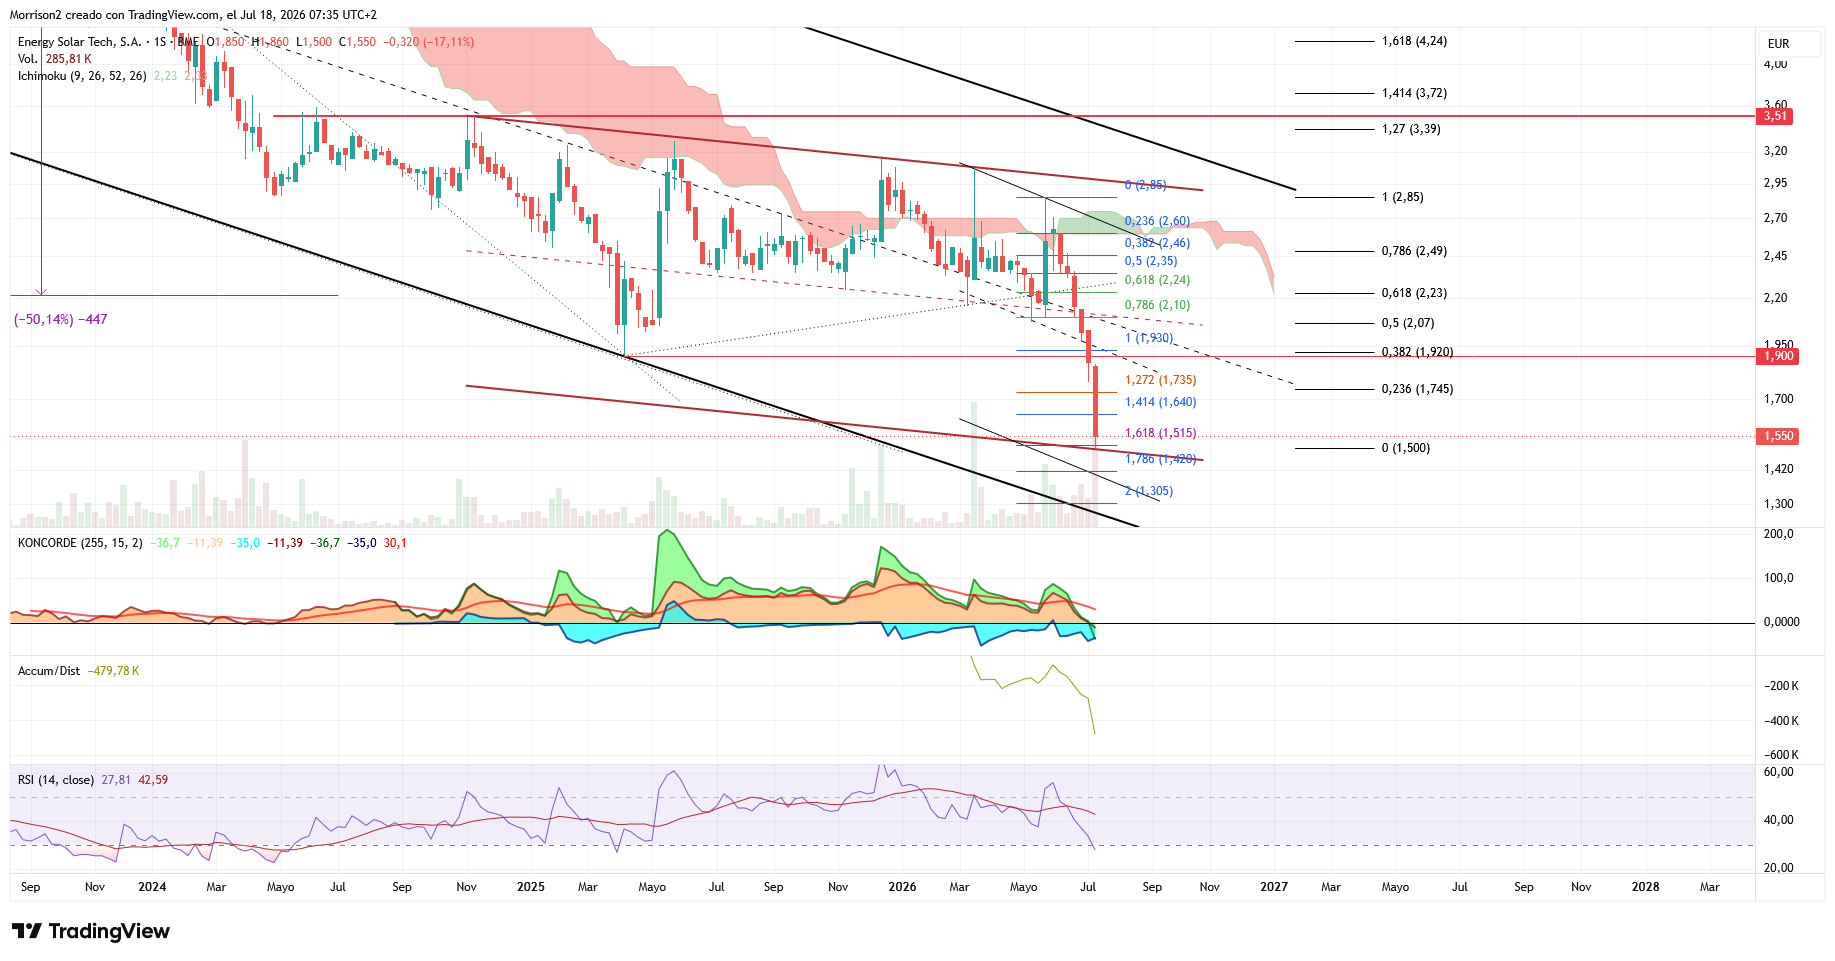Click the 1,300 tick on the price scale
The image size is (1835, 961).
click(x=1779, y=504)
